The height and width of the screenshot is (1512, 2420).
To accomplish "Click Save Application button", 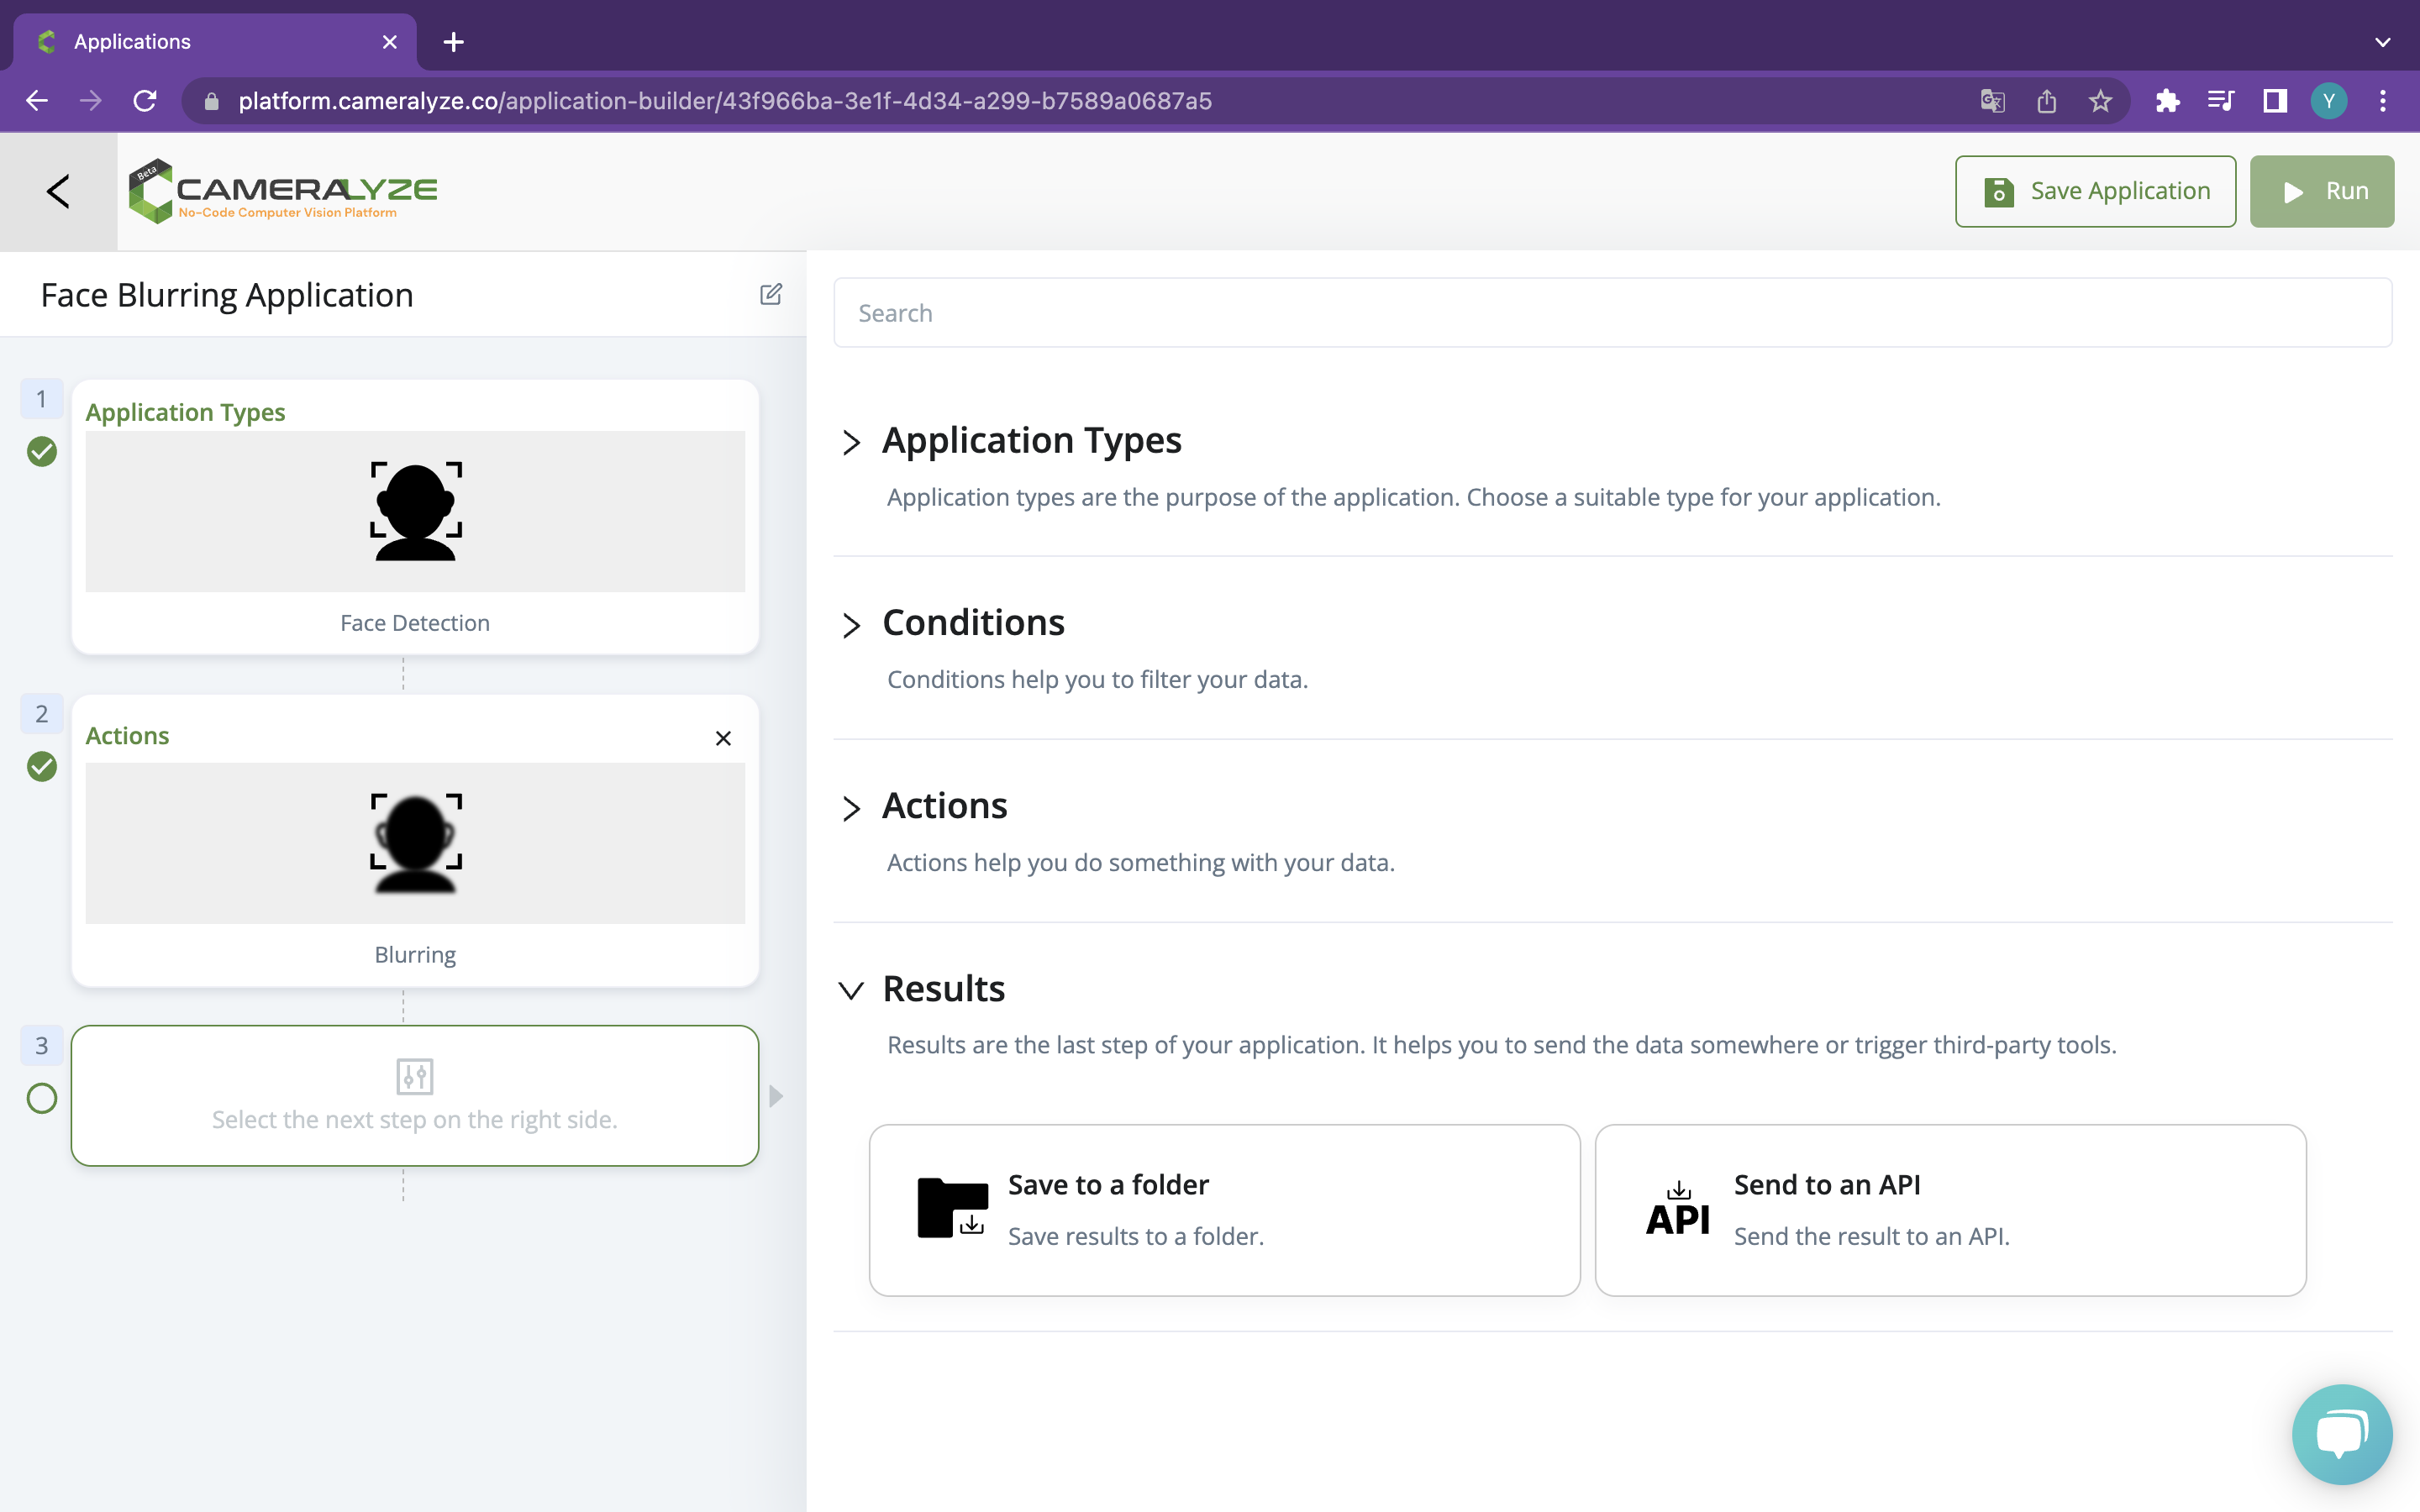I will tap(2095, 191).
